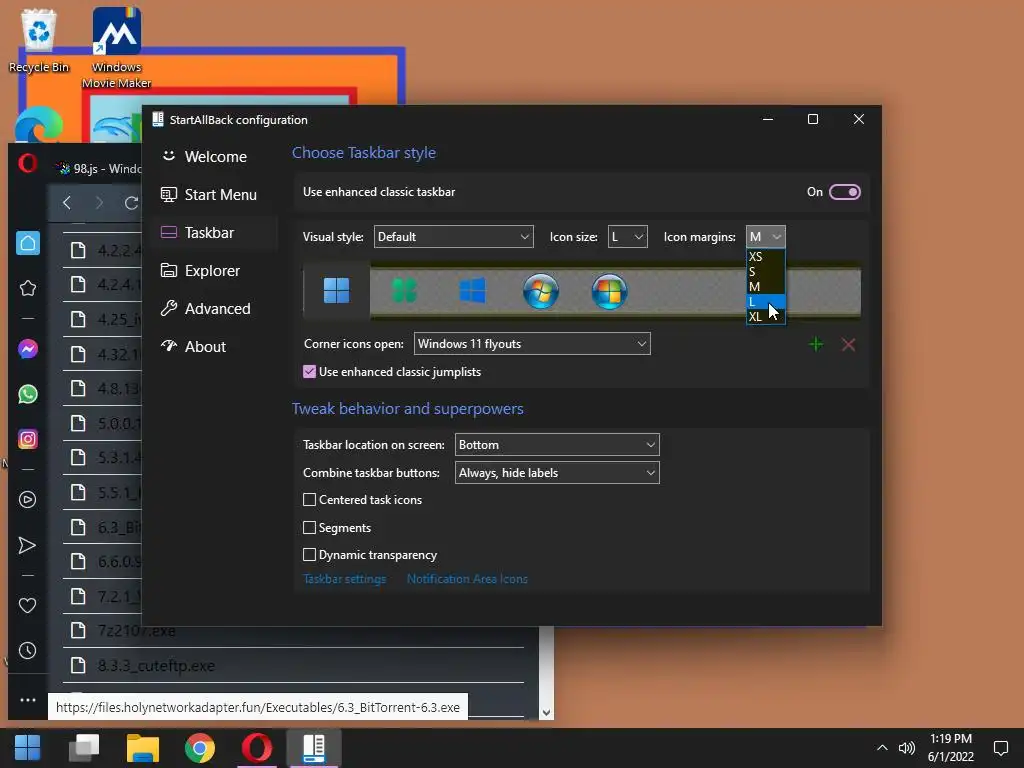Screen dimensions: 1024x768
Task: Go to the About section
Action: [216, 346]
